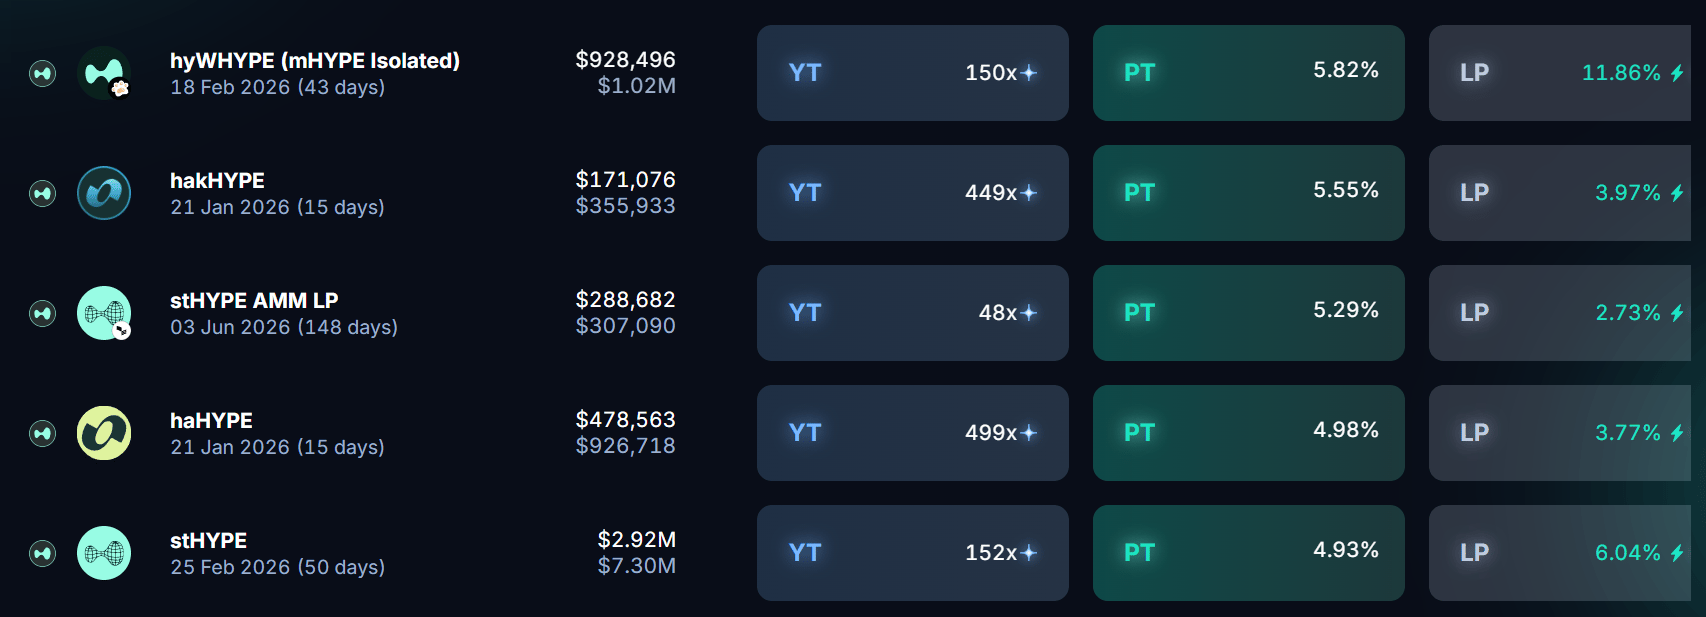Click the YT 152x button for stHYPE
This screenshot has height=617, width=1706.
912,553
